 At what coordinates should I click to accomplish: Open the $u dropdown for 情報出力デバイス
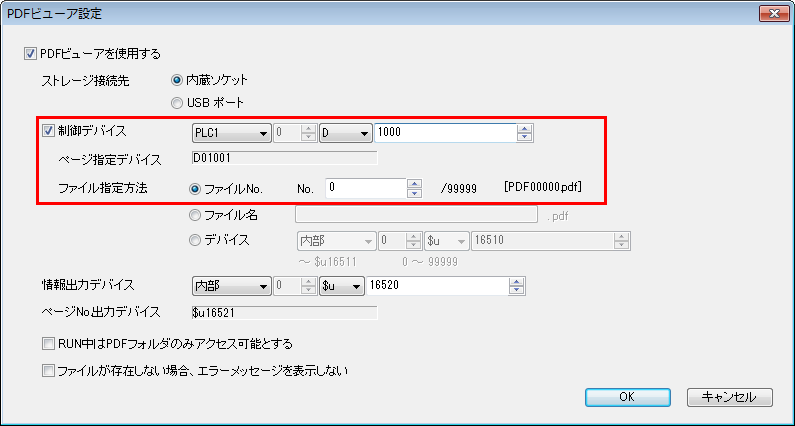pyautogui.click(x=342, y=287)
